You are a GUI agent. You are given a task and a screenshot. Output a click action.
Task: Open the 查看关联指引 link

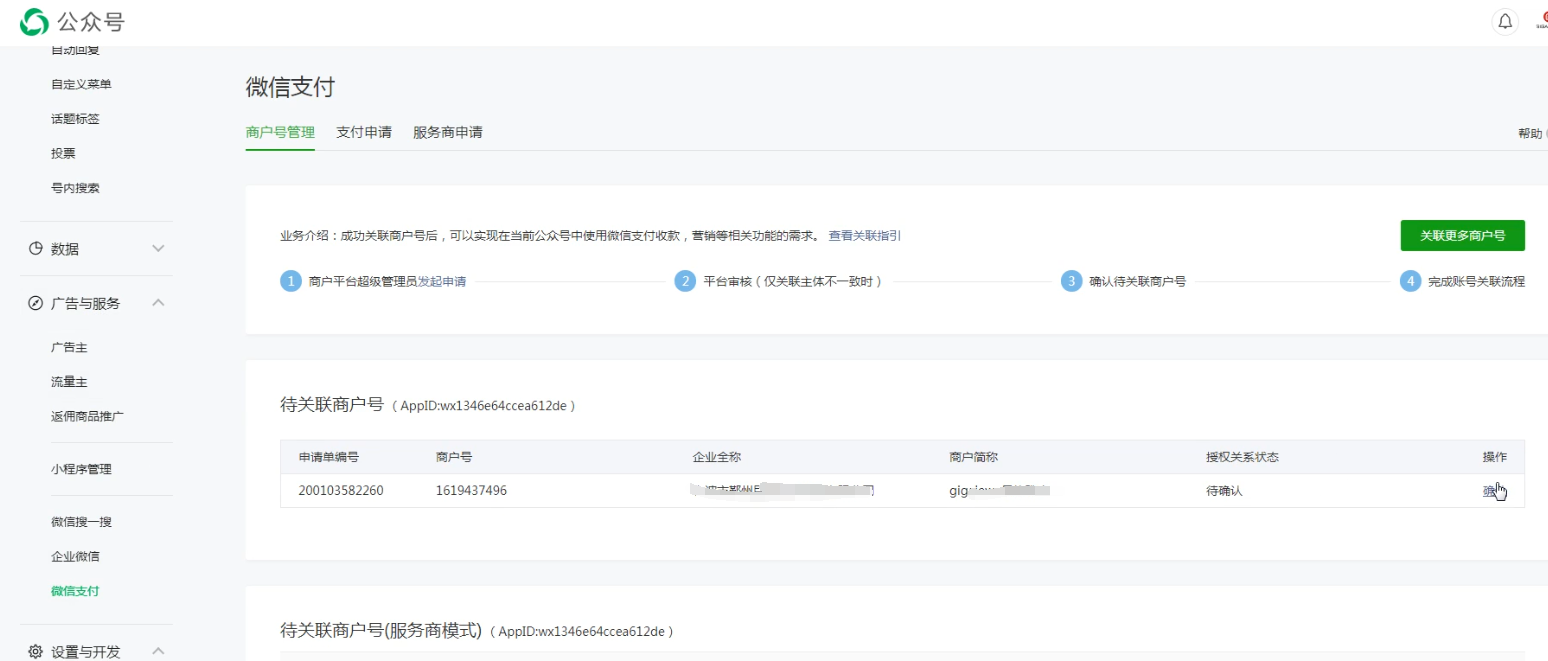(x=866, y=235)
